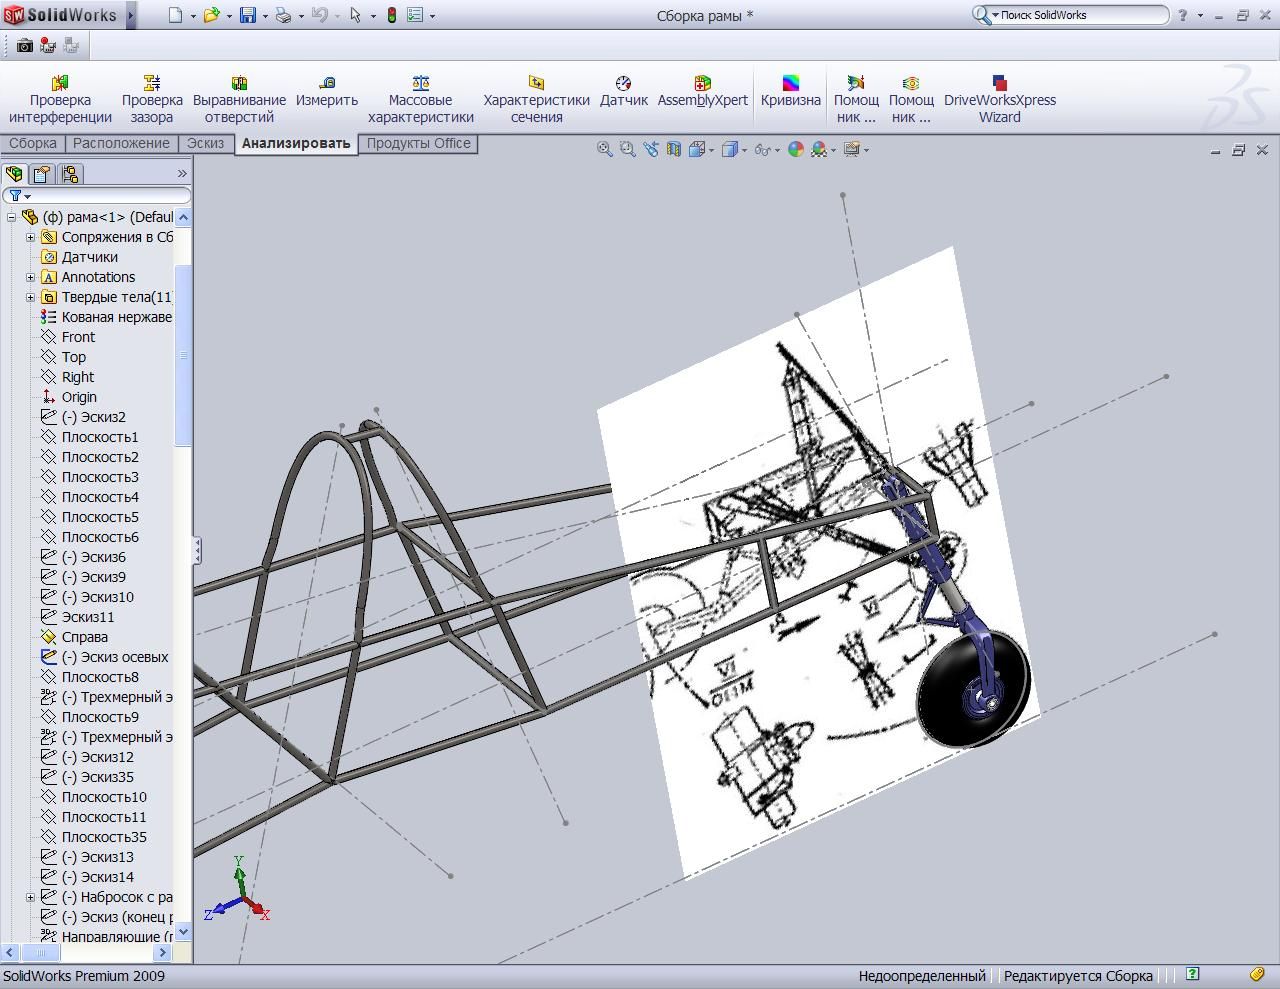Toggle the Кривизна curvature display
1280x989 pixels.
[790, 99]
